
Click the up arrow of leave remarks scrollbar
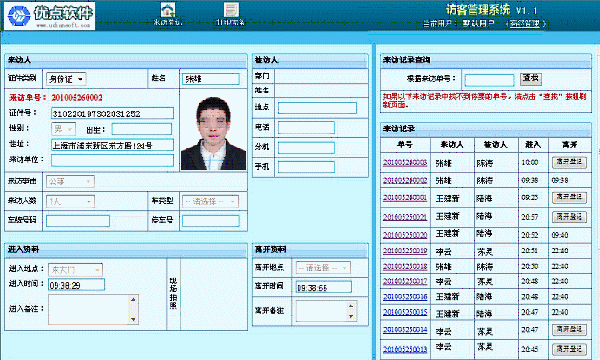[351, 306]
